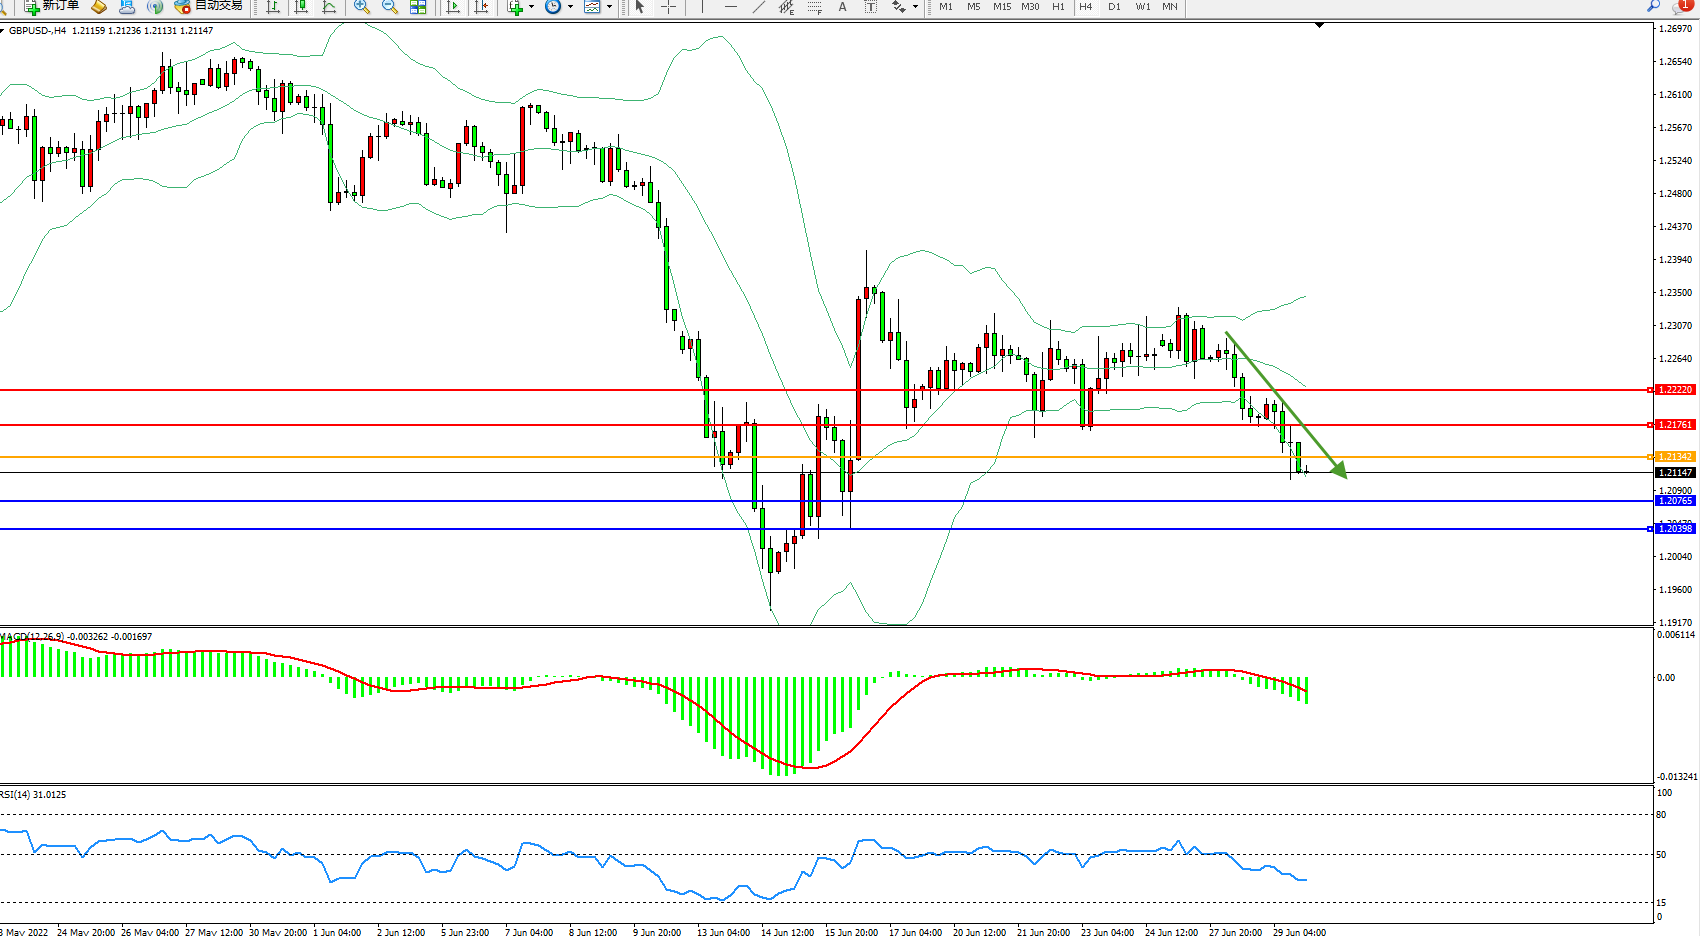Open the periodicity clock dropdown
Screen dimensions: 1700x936
559,7
